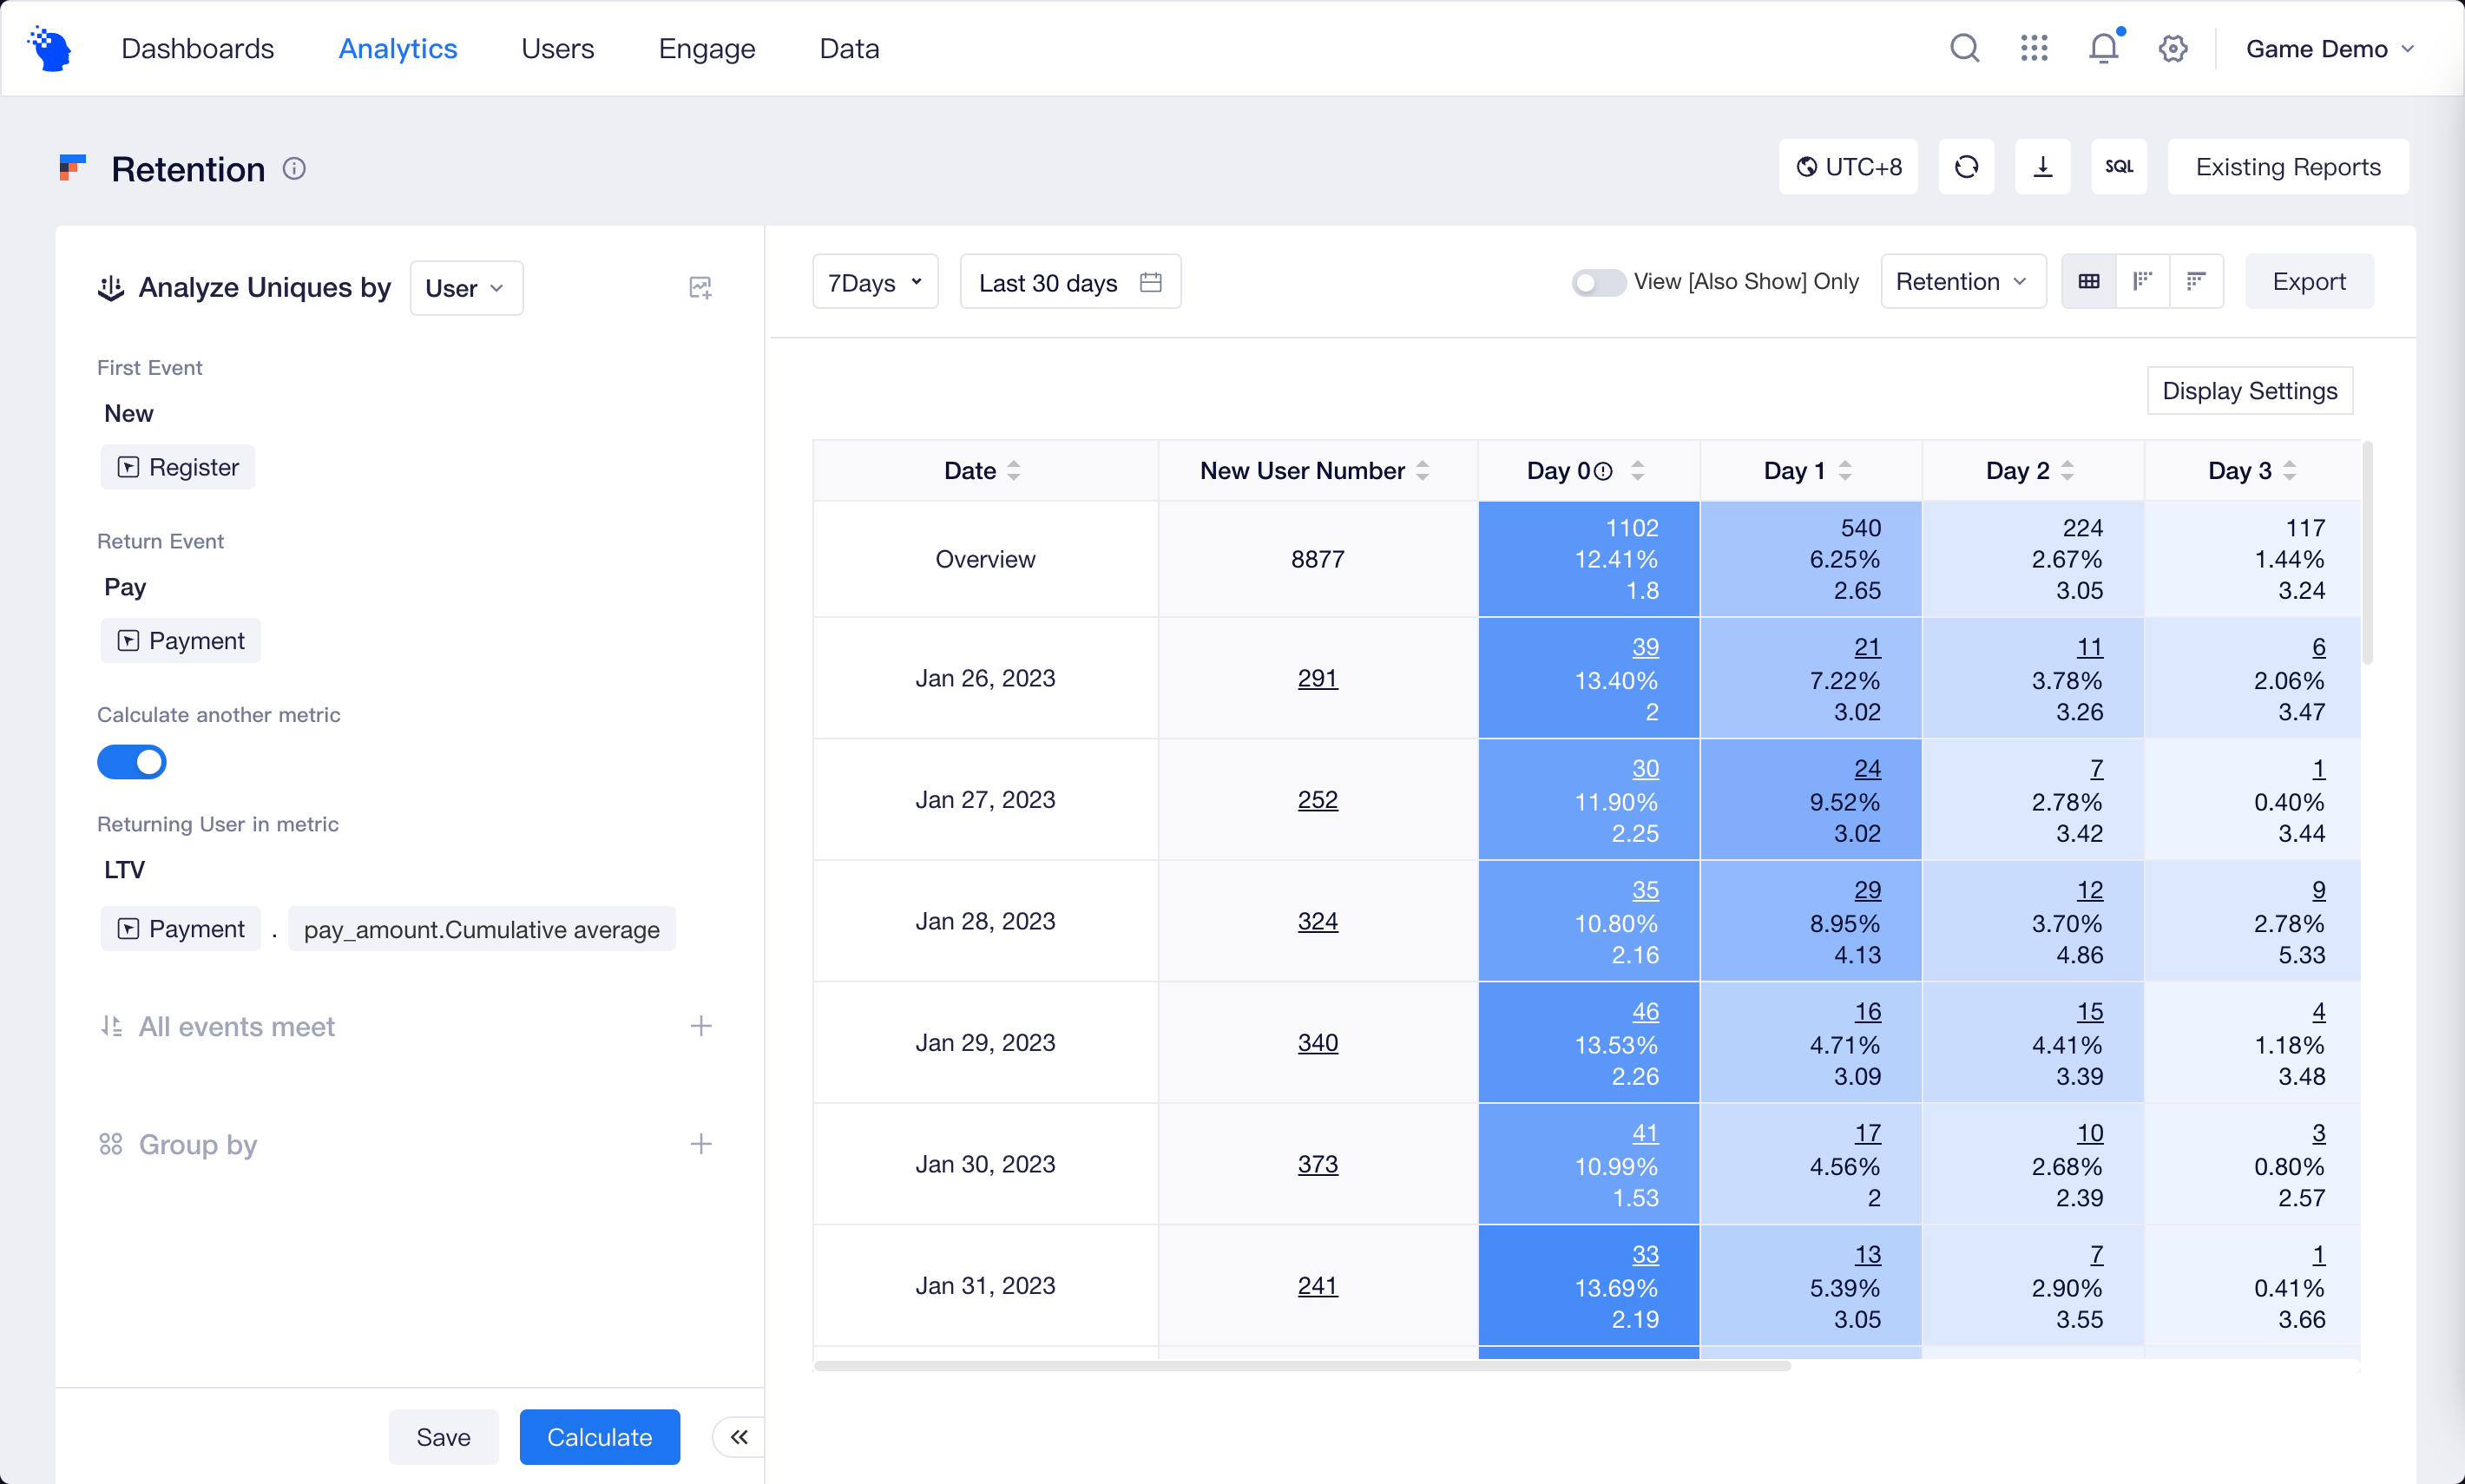Click the calendar icon in date range

coord(1151,282)
